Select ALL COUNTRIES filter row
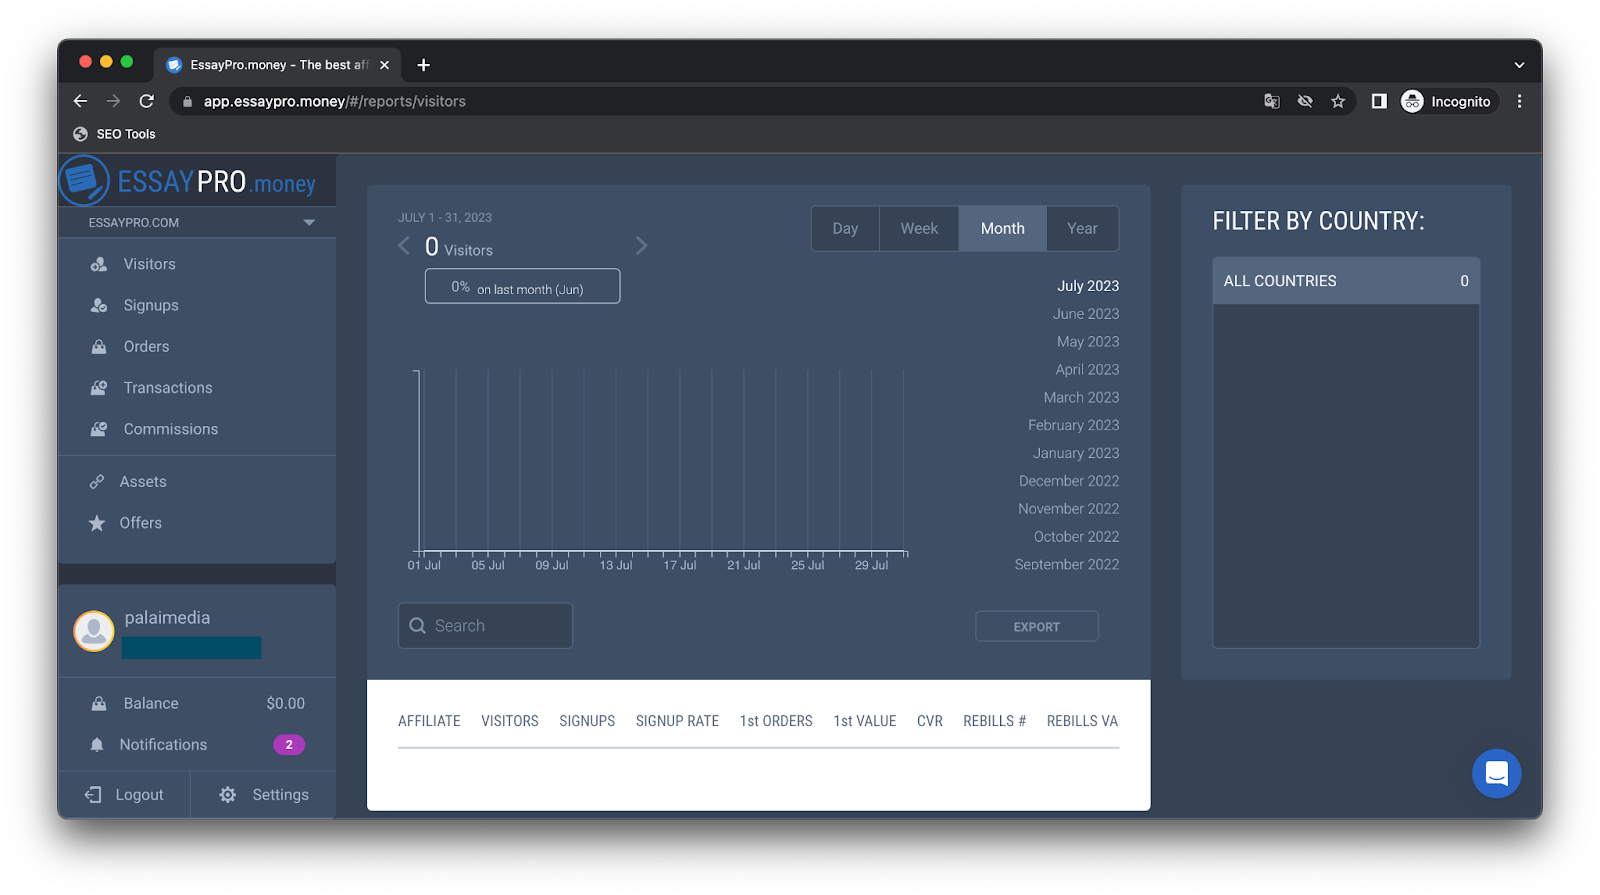Screen dimensions: 1600x895 coord(1346,281)
